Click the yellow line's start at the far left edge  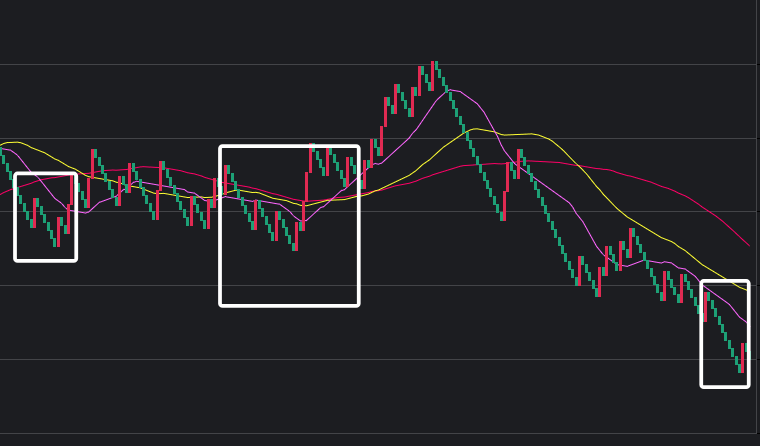click(3, 145)
